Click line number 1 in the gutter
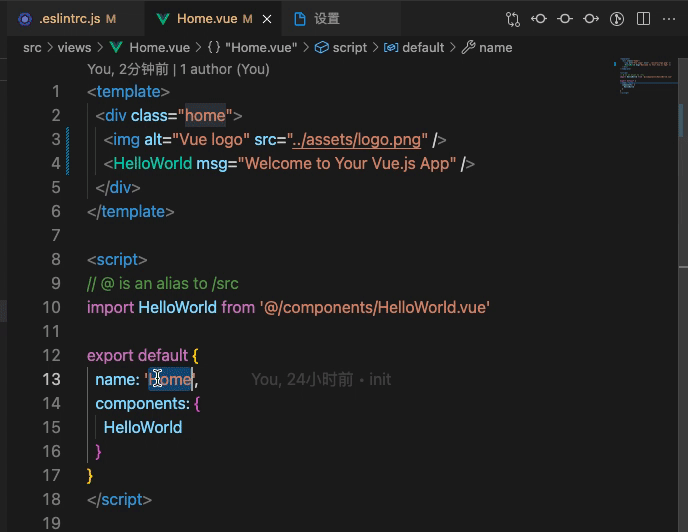Viewport: 688px width, 532px height. (x=56, y=92)
